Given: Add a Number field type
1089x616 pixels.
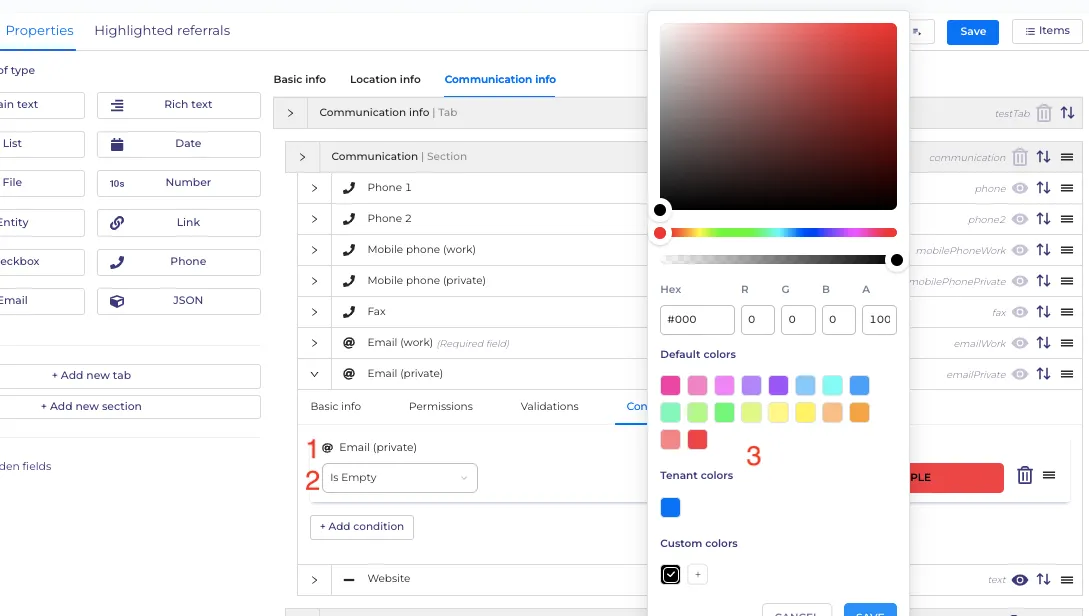Looking at the screenshot, I should (178, 183).
